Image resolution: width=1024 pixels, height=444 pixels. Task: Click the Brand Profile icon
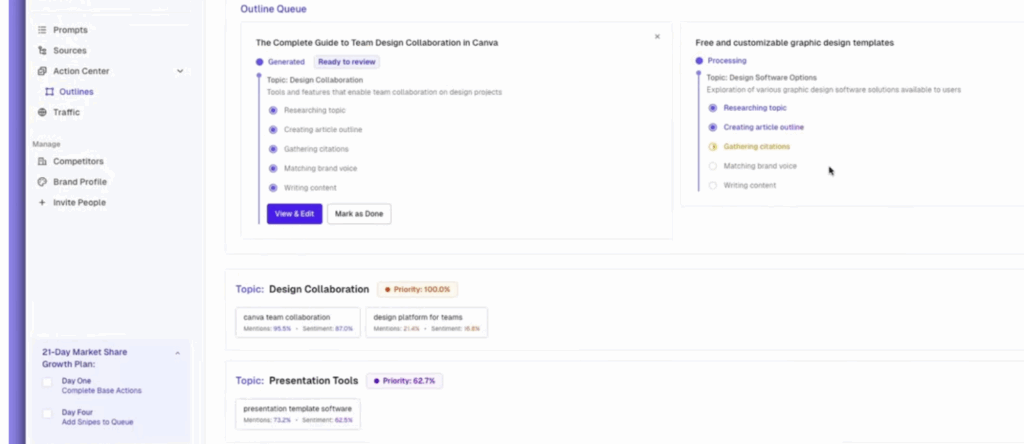pos(42,182)
